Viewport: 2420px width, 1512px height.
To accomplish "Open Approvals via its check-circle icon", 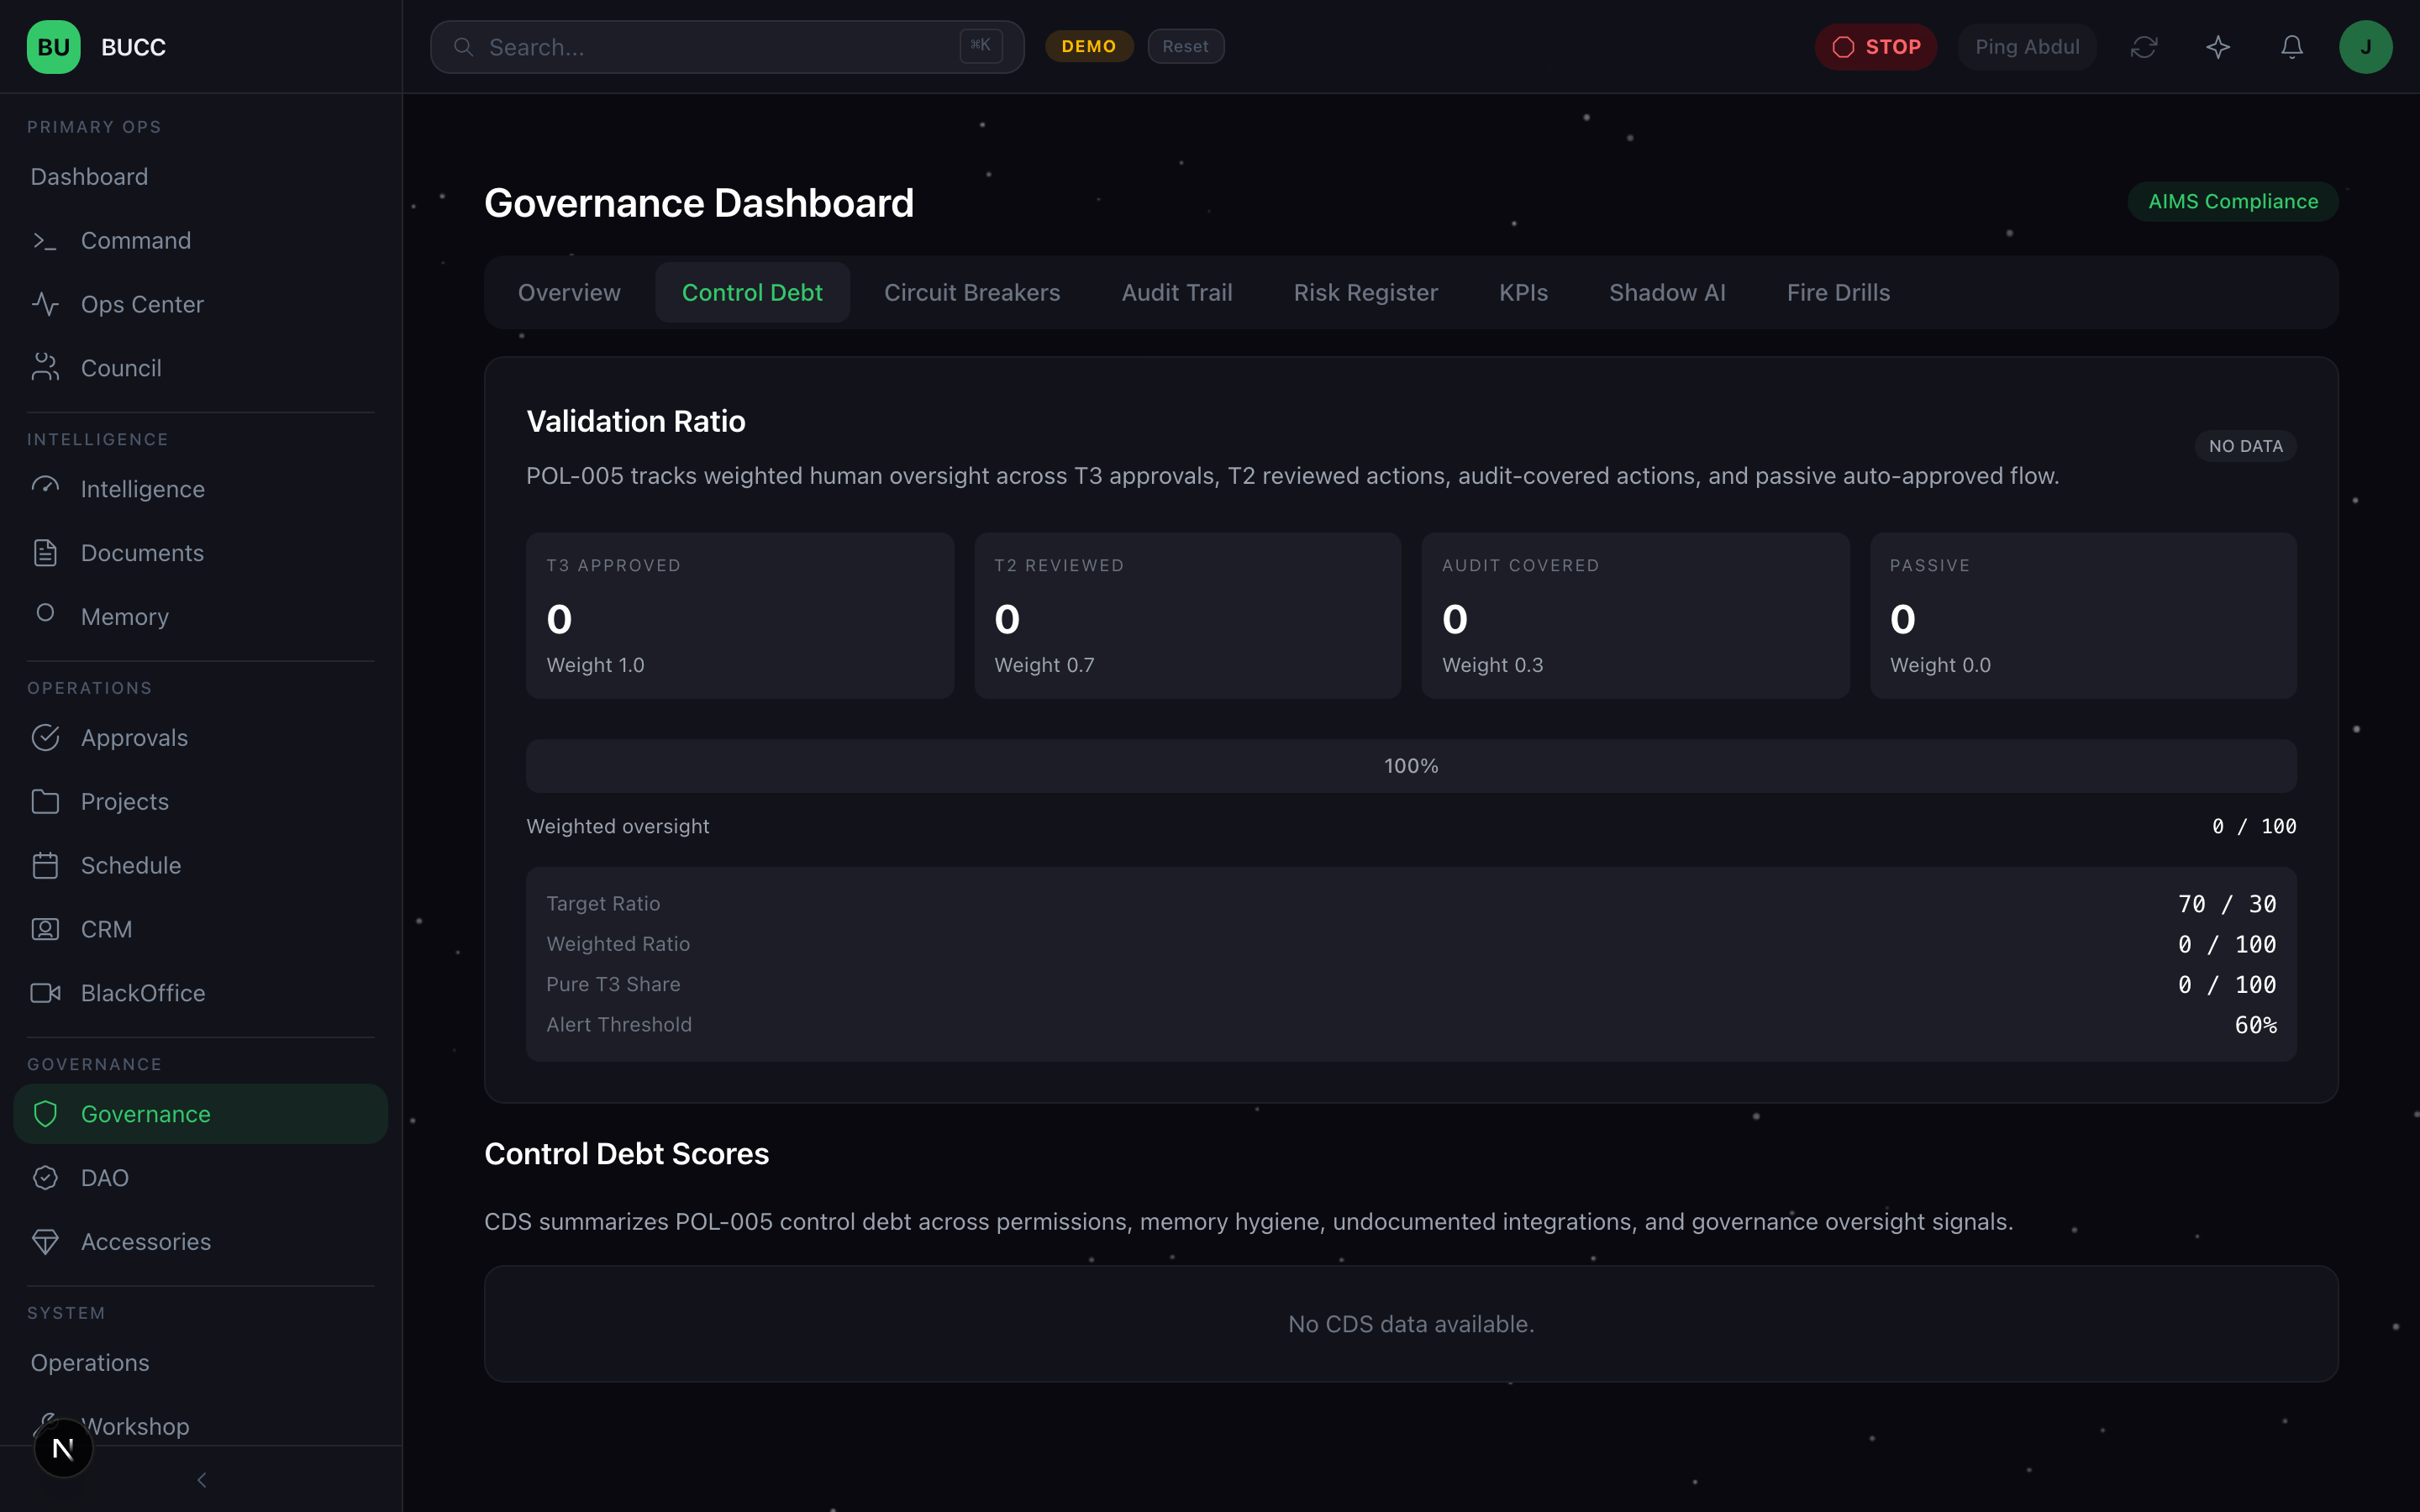I will [45, 738].
